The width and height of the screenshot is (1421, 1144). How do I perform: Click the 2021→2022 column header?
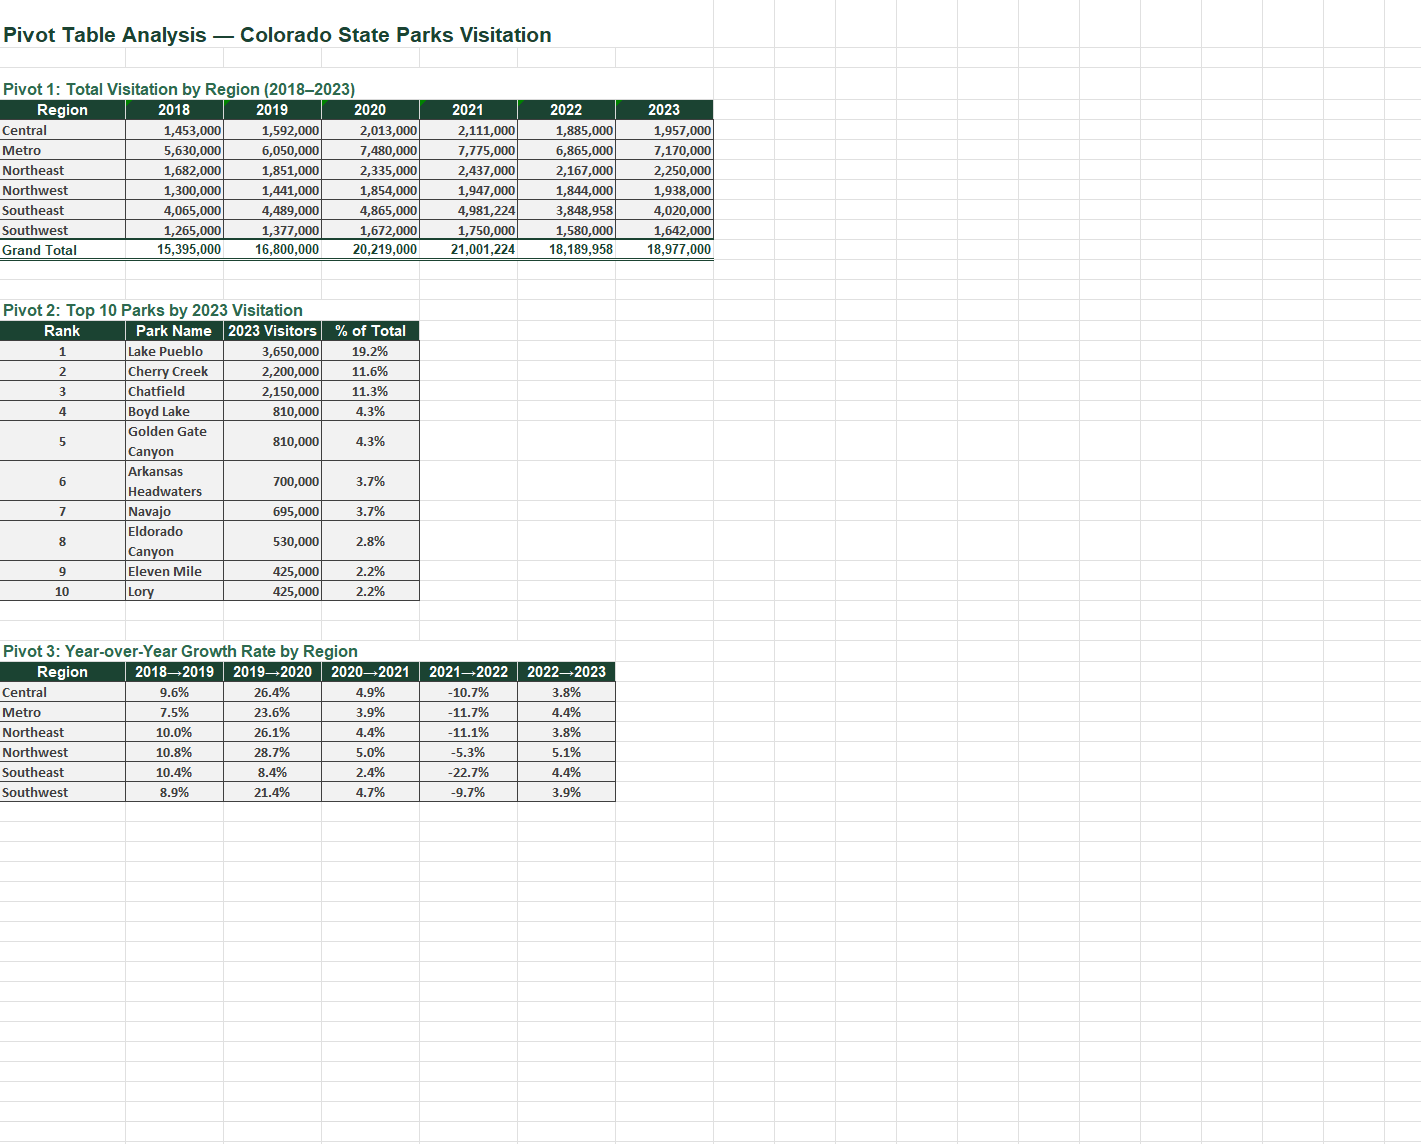(467, 672)
